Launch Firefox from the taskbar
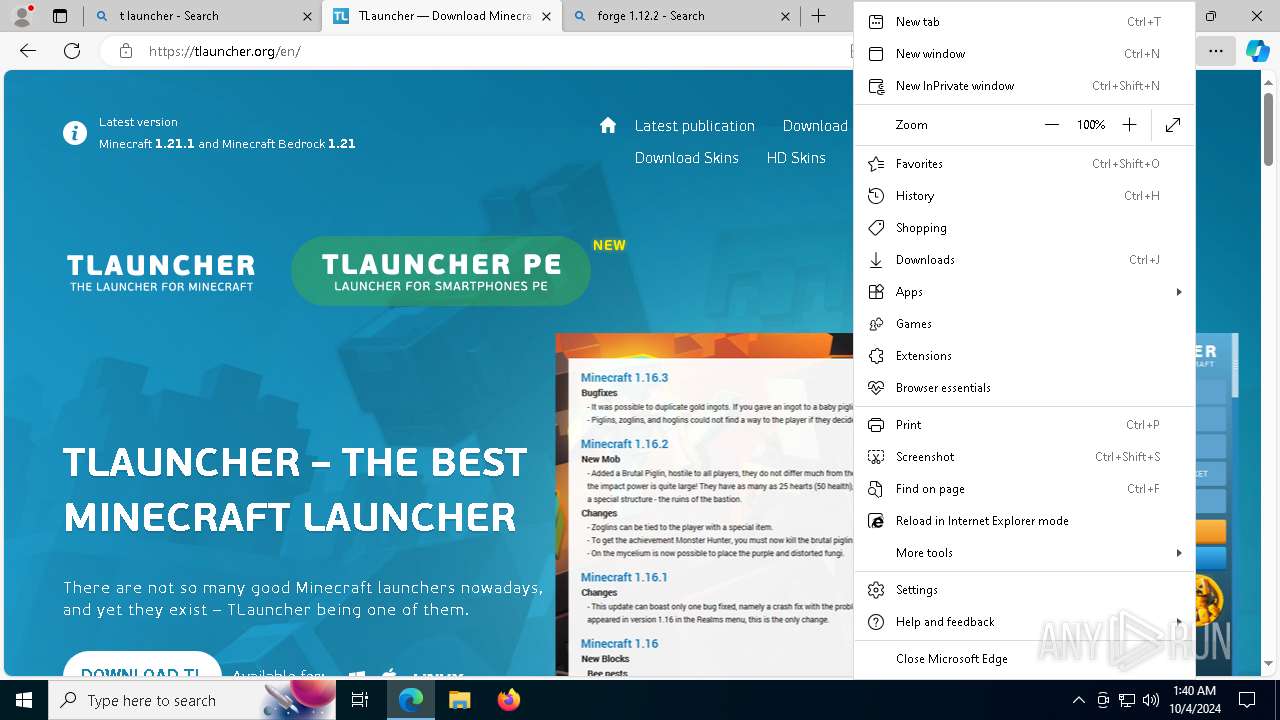Screen dimensions: 1280x720 coord(509,700)
